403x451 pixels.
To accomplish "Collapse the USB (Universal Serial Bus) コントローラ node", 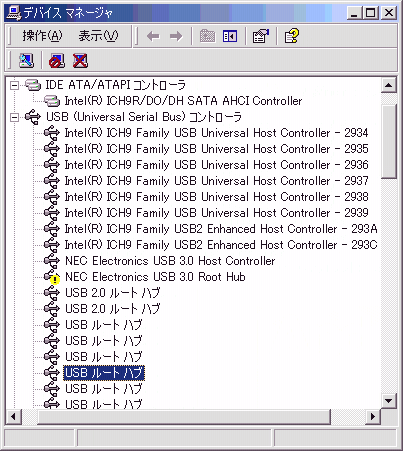I will 14,117.
